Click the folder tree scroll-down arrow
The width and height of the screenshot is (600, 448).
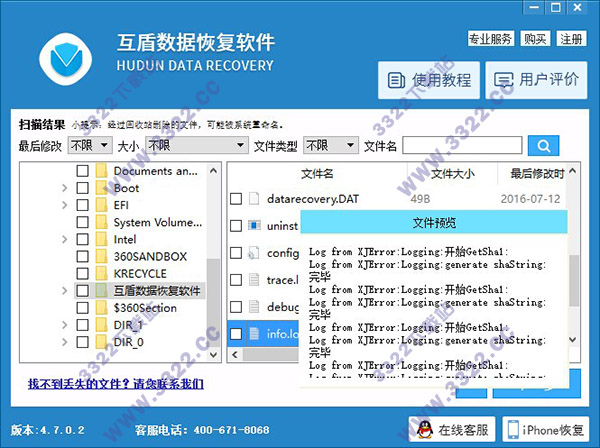click(x=213, y=355)
